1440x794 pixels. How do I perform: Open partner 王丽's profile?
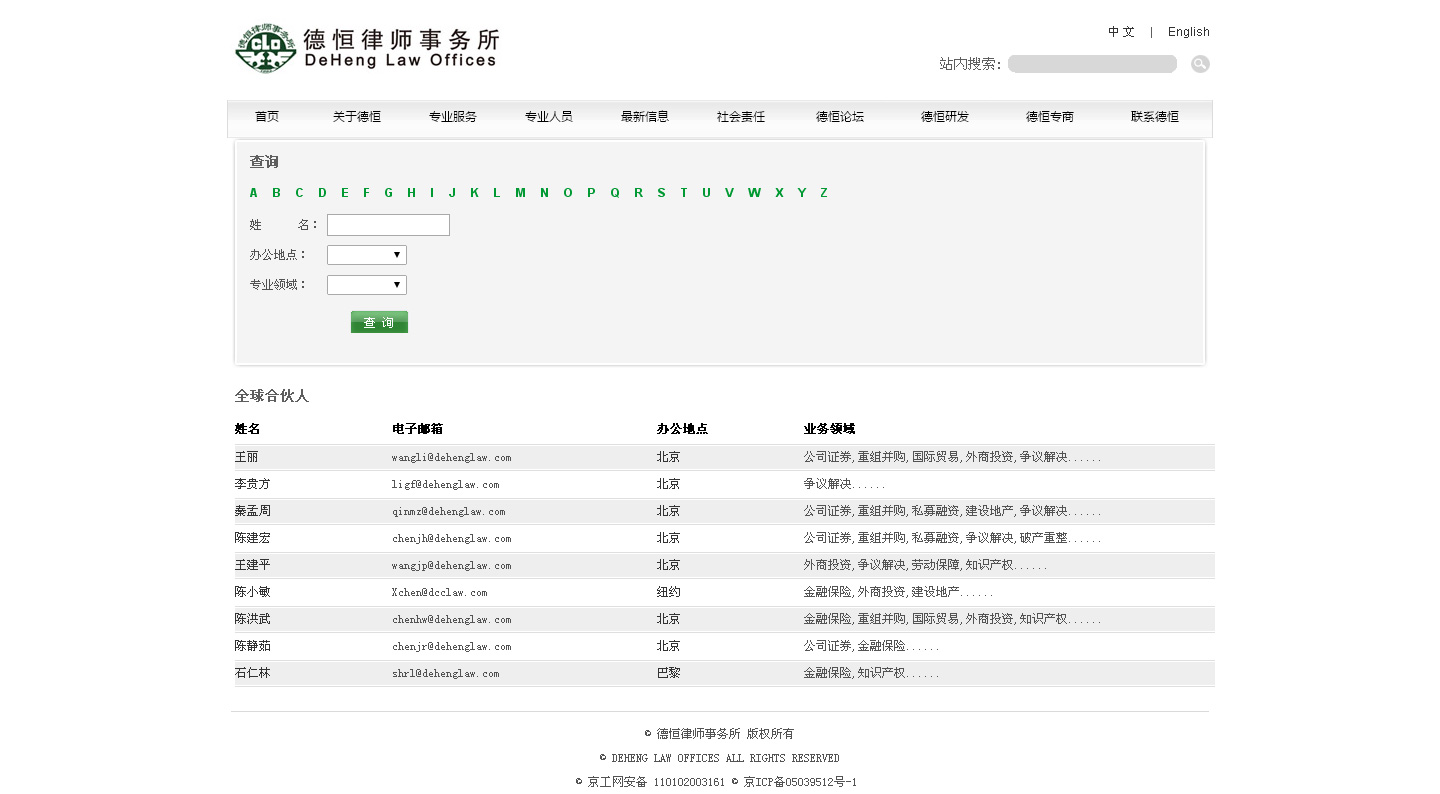click(x=246, y=457)
